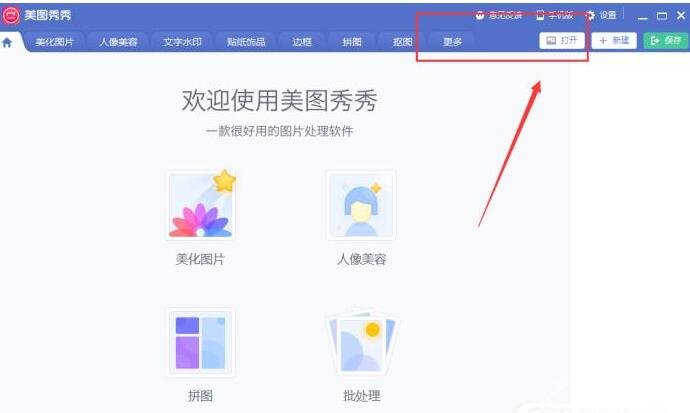
Task: Click the 打开 open image button
Action: pyautogui.click(x=562, y=41)
